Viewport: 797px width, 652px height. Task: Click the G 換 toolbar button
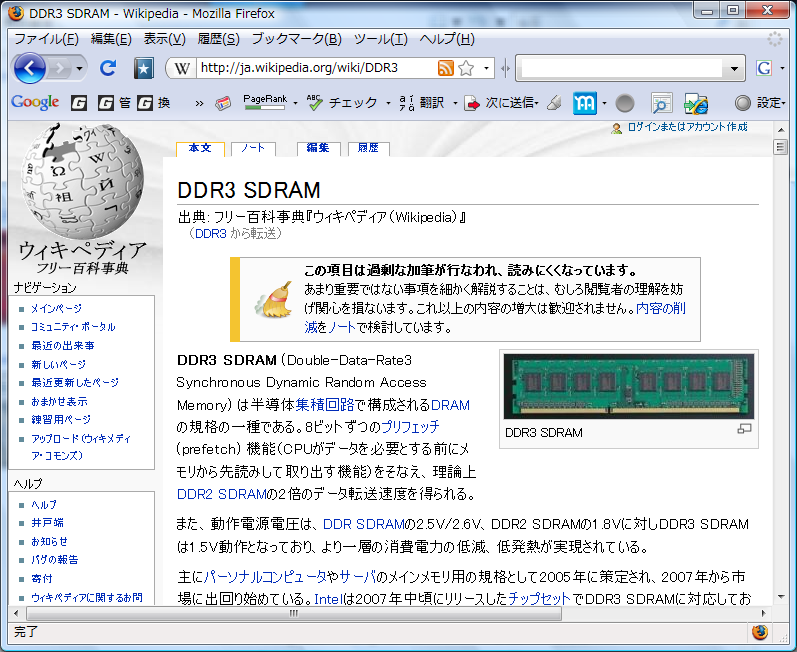tap(154, 103)
